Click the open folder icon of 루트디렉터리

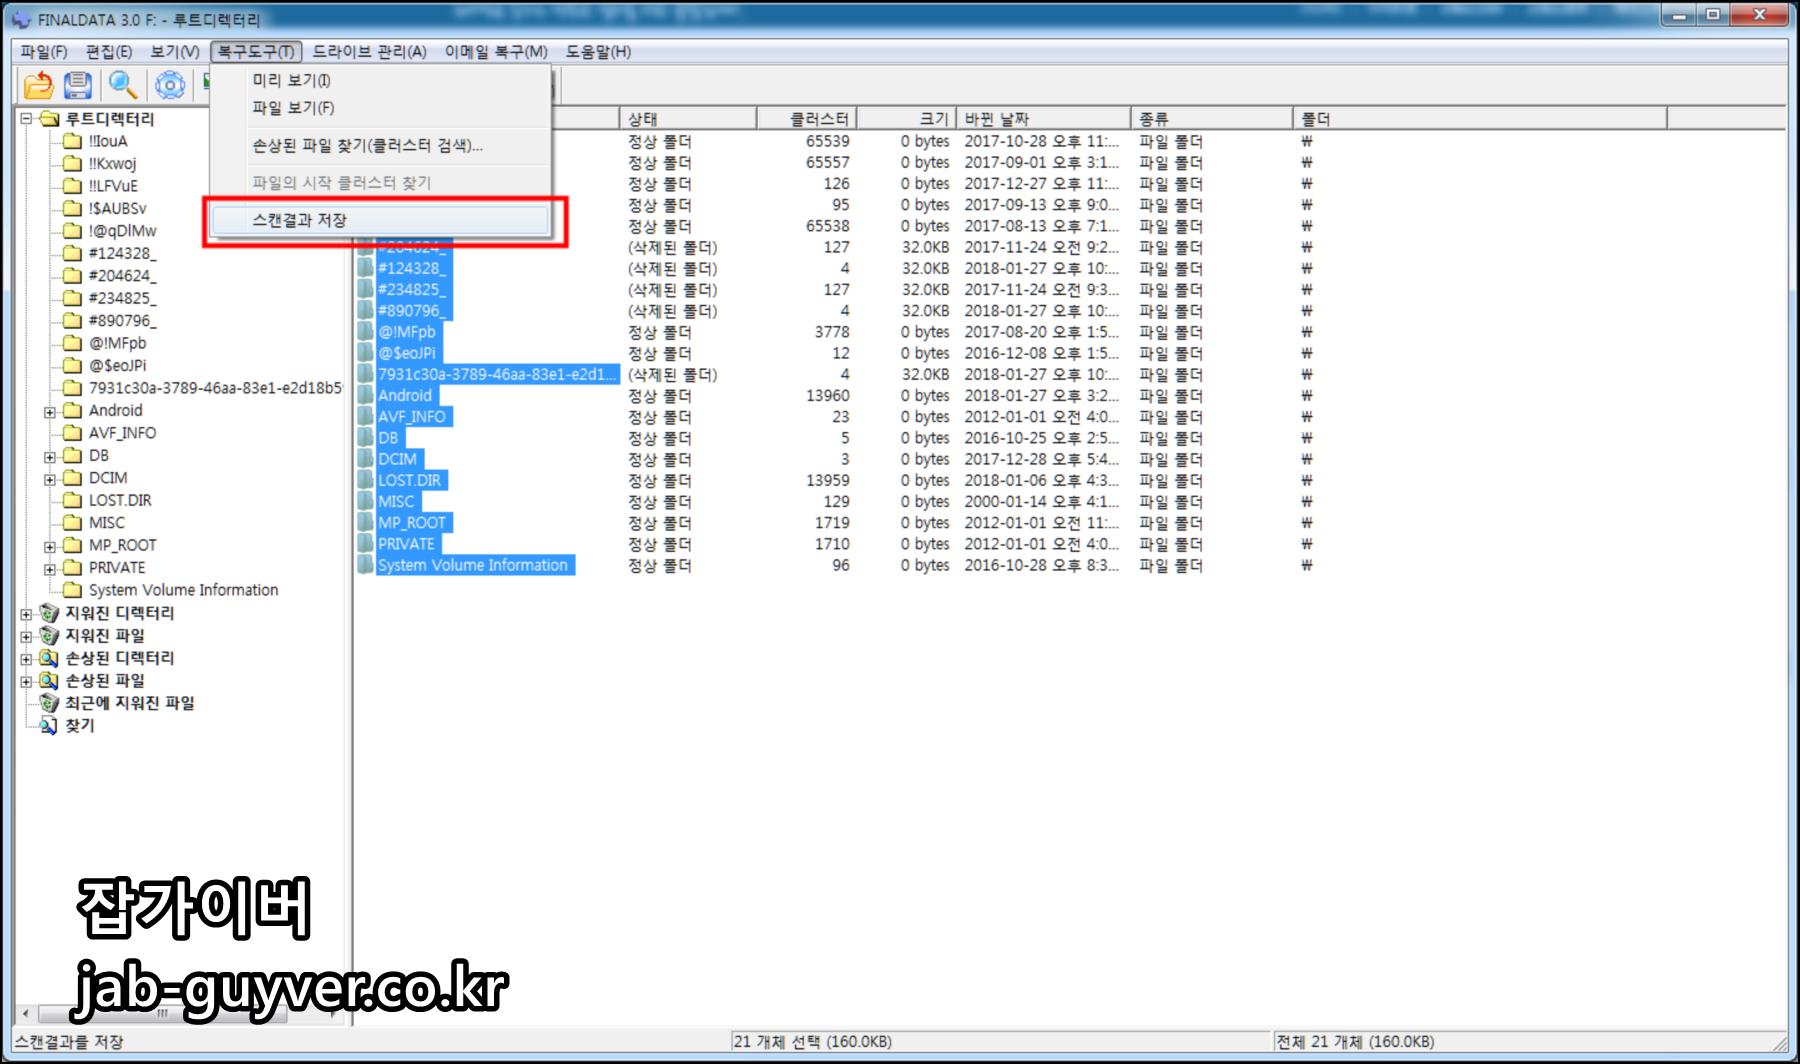click(49, 119)
